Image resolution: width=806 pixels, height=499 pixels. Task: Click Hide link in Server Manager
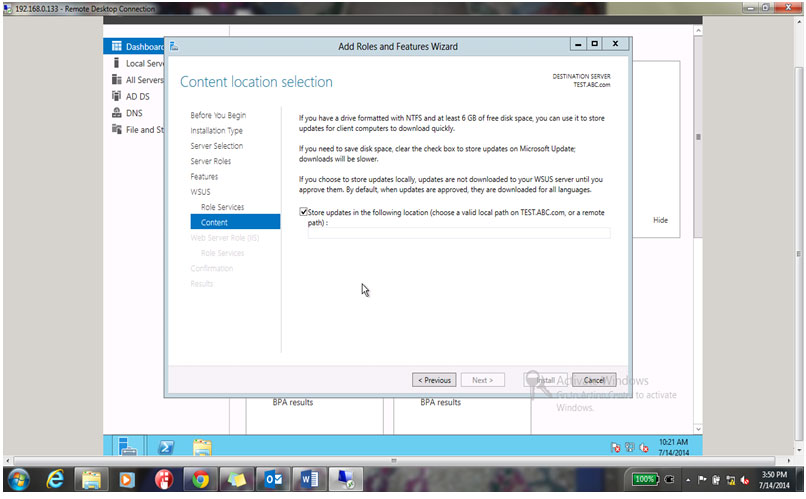coord(661,220)
